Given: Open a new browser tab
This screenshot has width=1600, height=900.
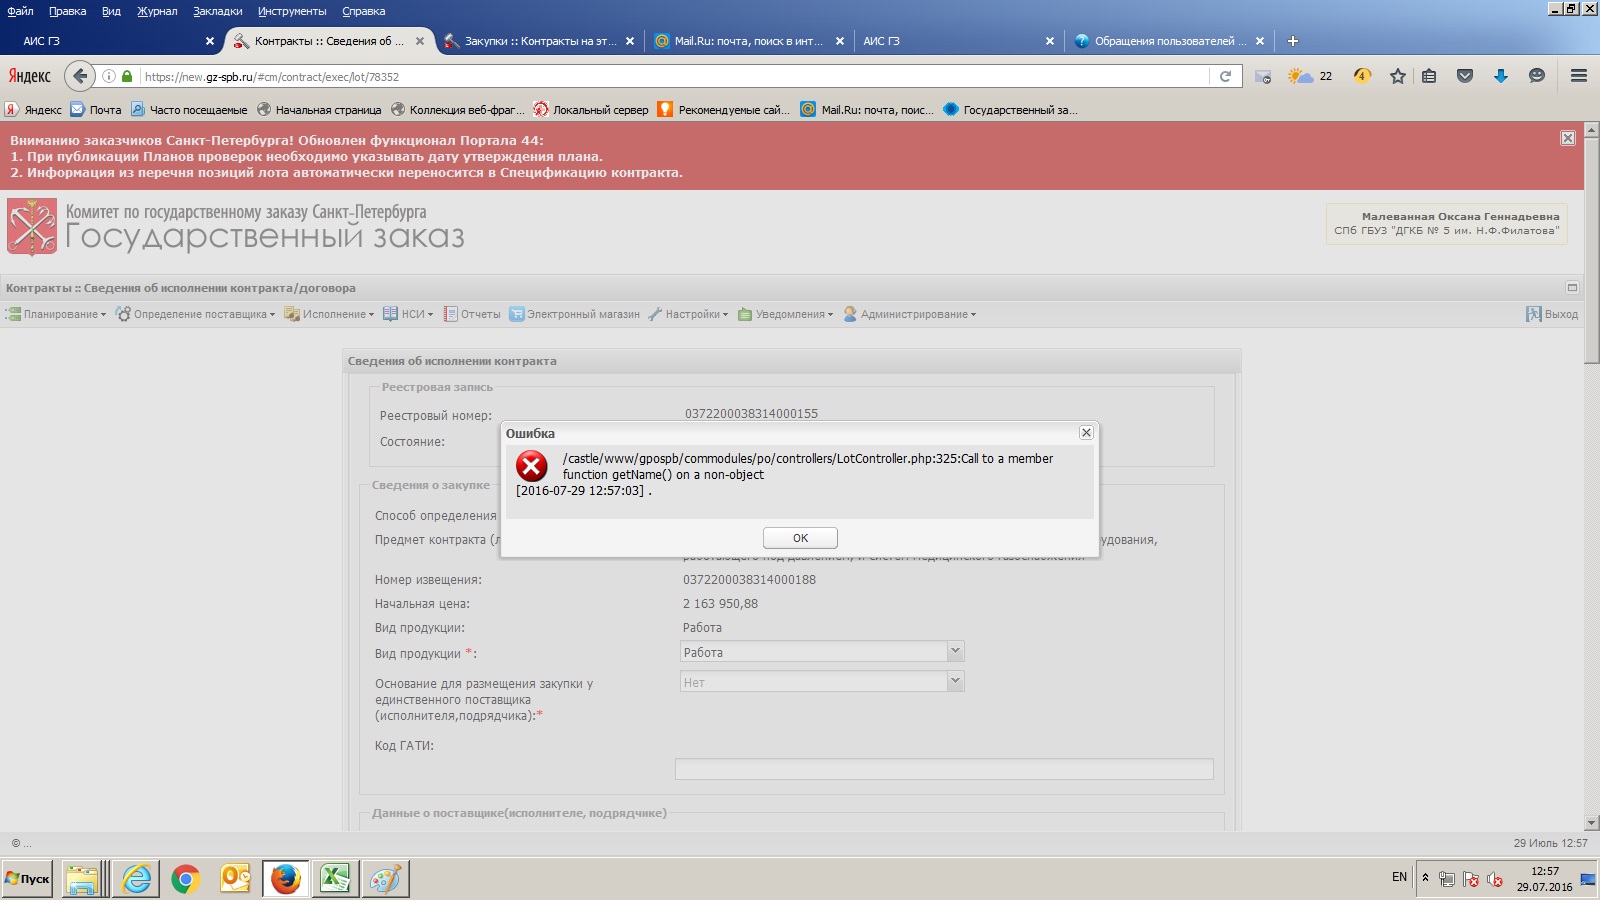Looking at the screenshot, I should (1292, 41).
